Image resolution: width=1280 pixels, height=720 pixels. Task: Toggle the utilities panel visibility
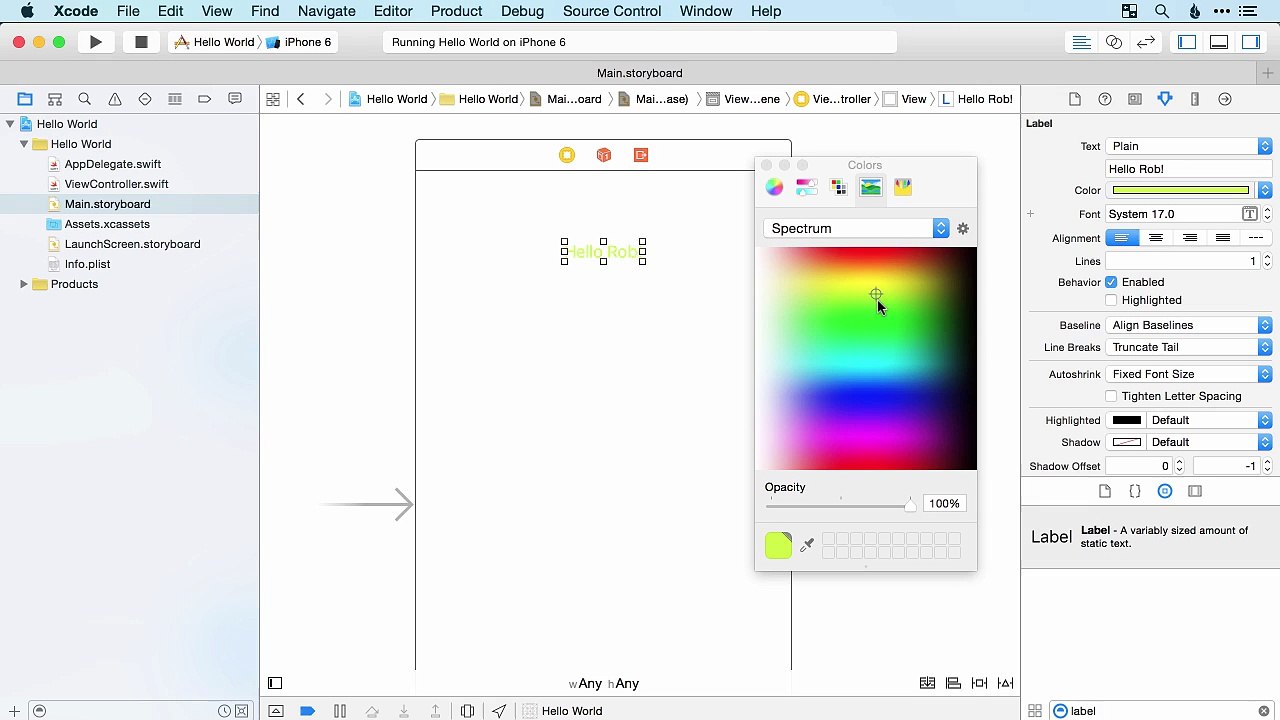coord(1251,42)
